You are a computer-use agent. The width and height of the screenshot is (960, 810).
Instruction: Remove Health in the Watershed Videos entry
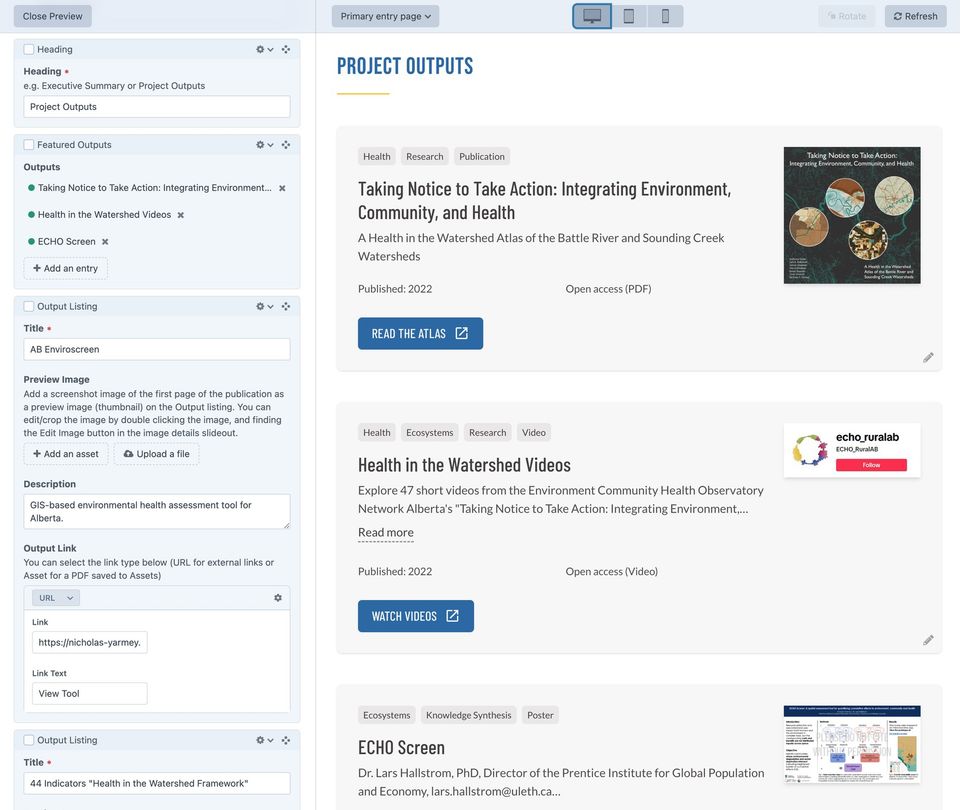[181, 215]
